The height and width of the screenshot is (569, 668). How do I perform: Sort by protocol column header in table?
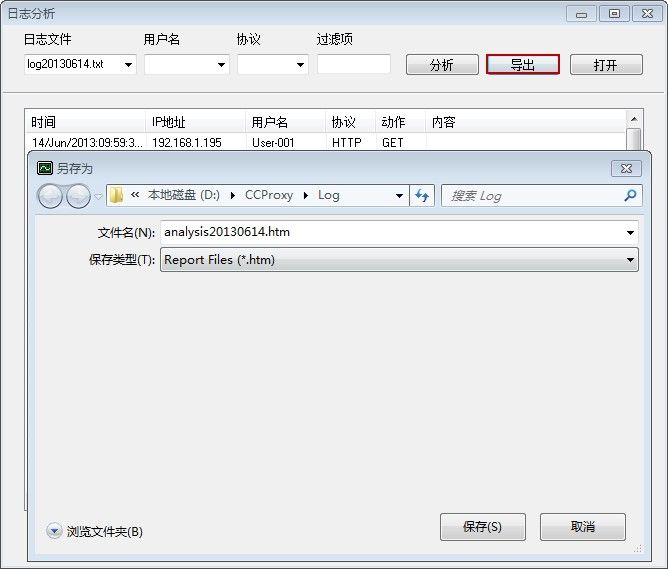coord(350,122)
